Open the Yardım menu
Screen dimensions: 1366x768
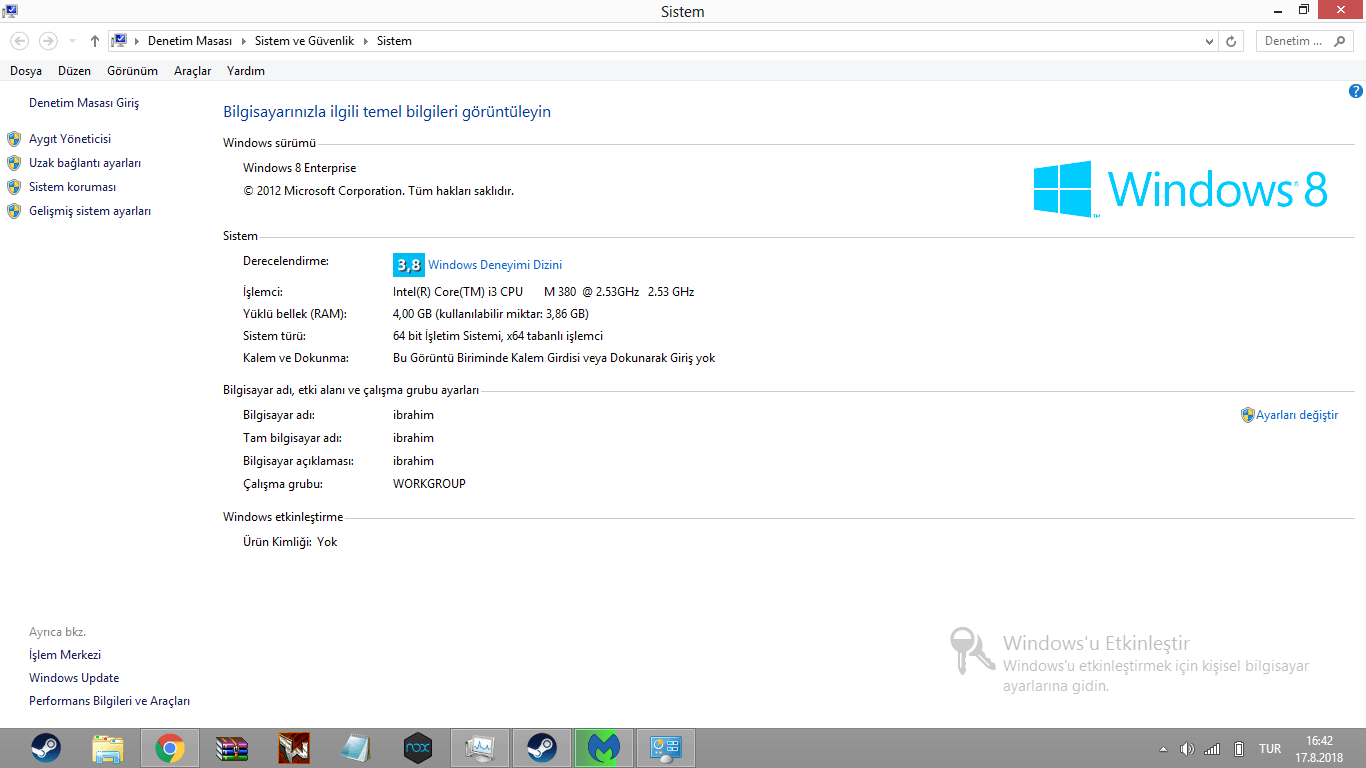point(246,71)
